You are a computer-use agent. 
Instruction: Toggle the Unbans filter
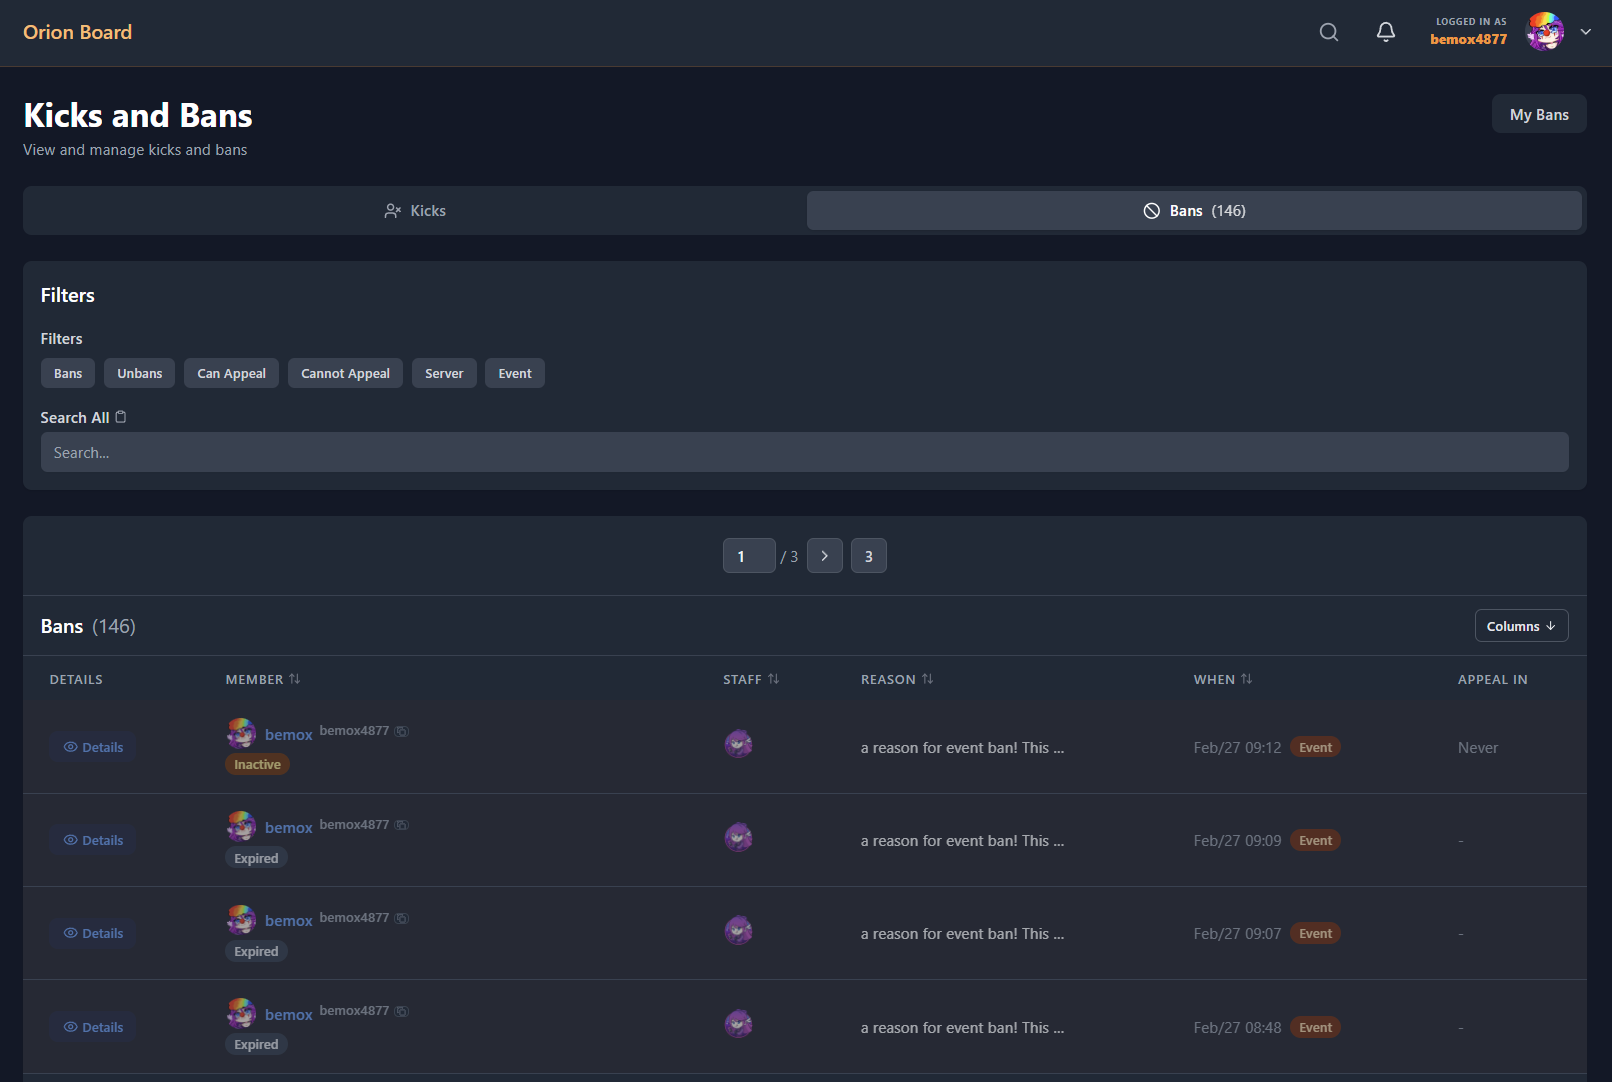(139, 373)
